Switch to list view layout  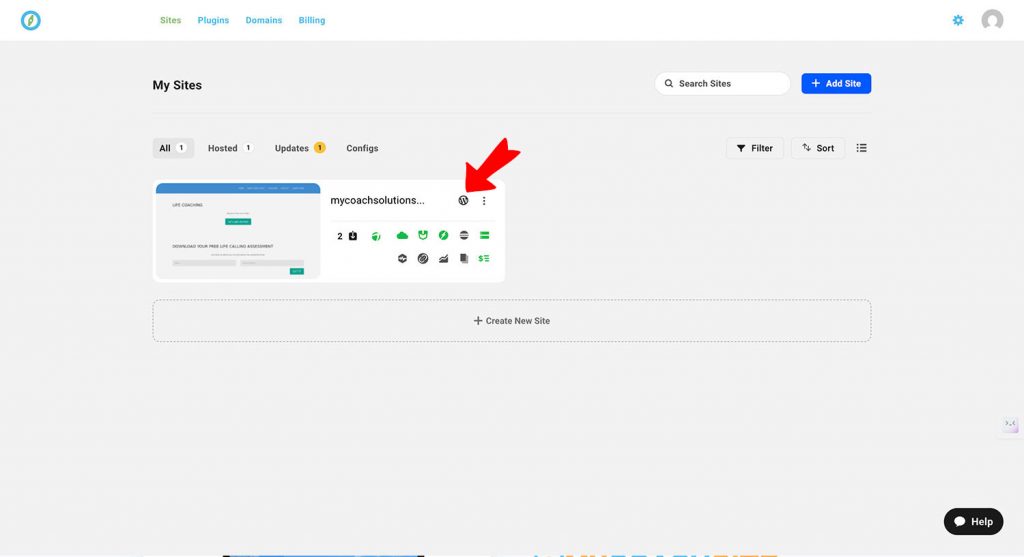click(862, 148)
